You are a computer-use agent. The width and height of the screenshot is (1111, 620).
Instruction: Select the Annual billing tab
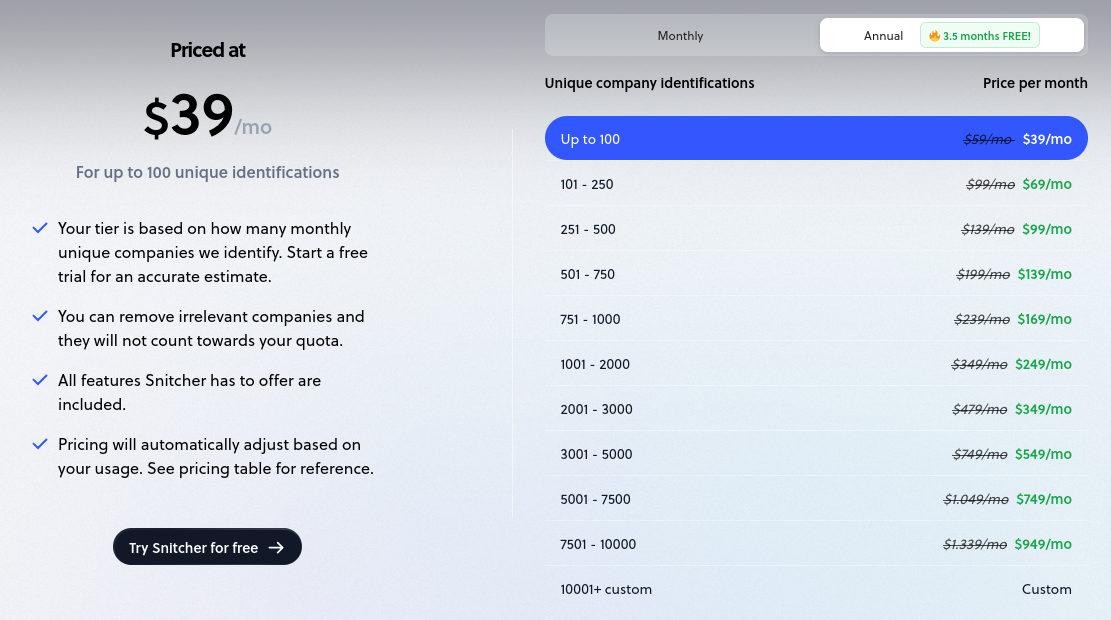coord(952,35)
